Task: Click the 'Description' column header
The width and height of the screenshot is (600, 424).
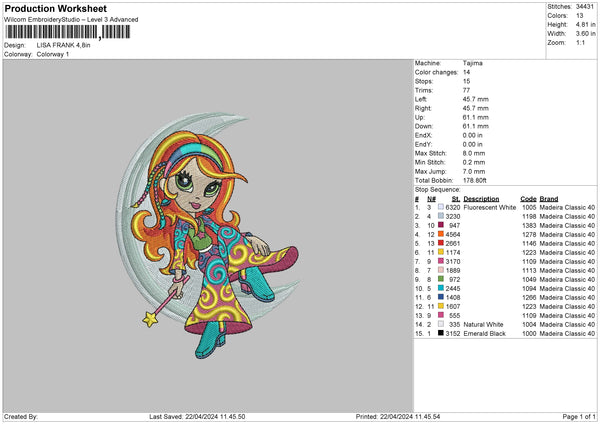Action: pos(481,199)
